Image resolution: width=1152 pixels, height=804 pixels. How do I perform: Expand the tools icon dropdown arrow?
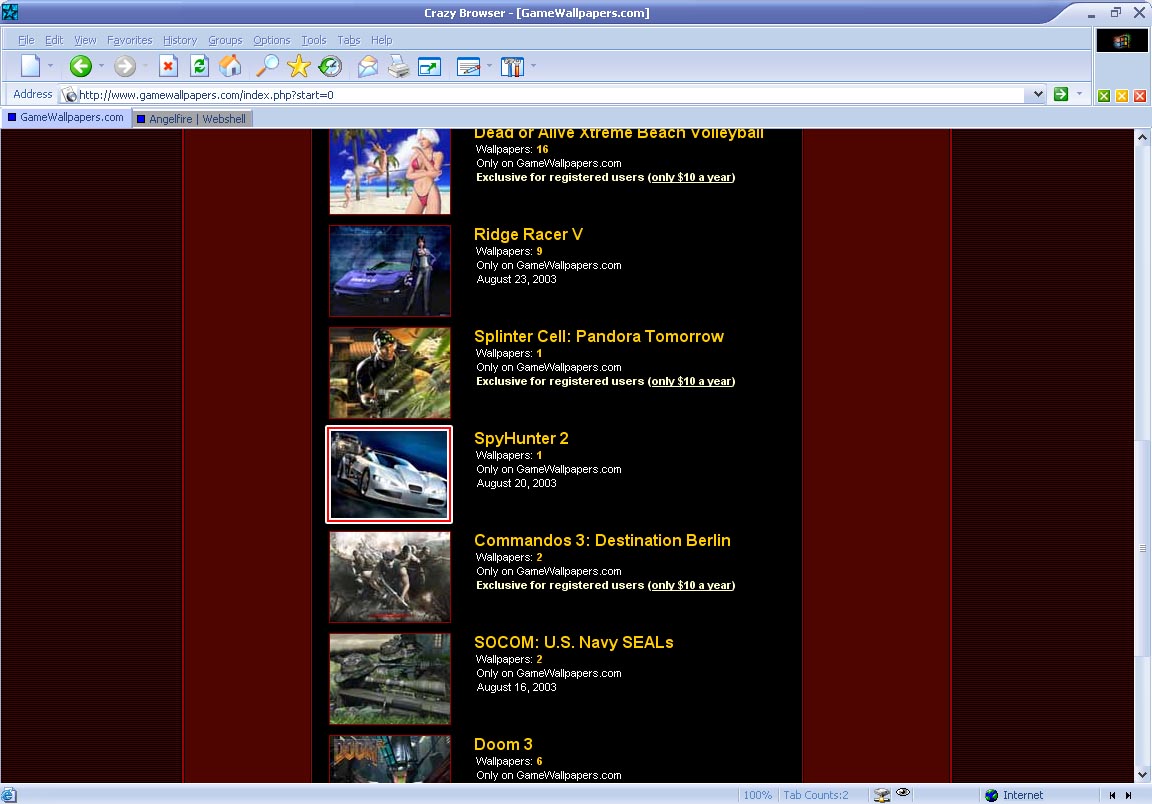click(533, 66)
